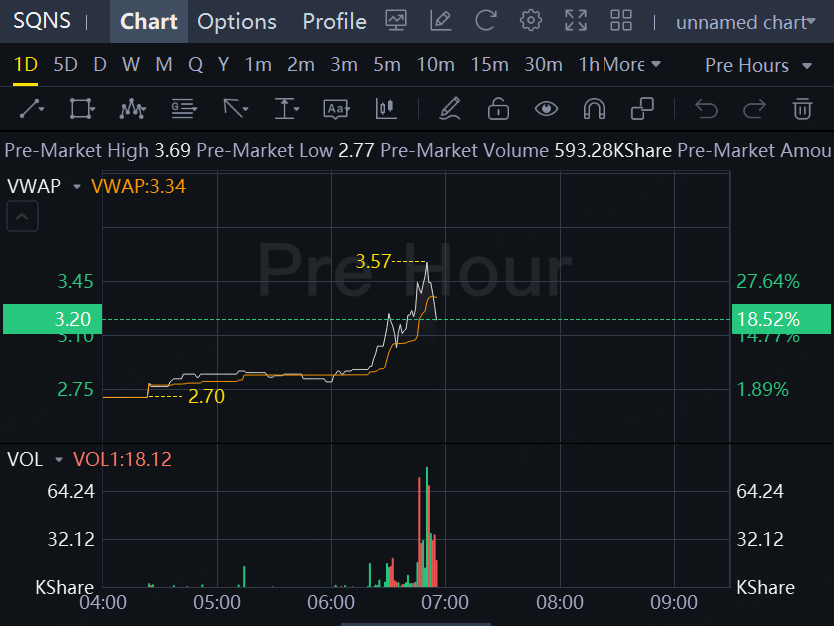Switch to the Profile tab
834x626 pixels.
tap(334, 21)
